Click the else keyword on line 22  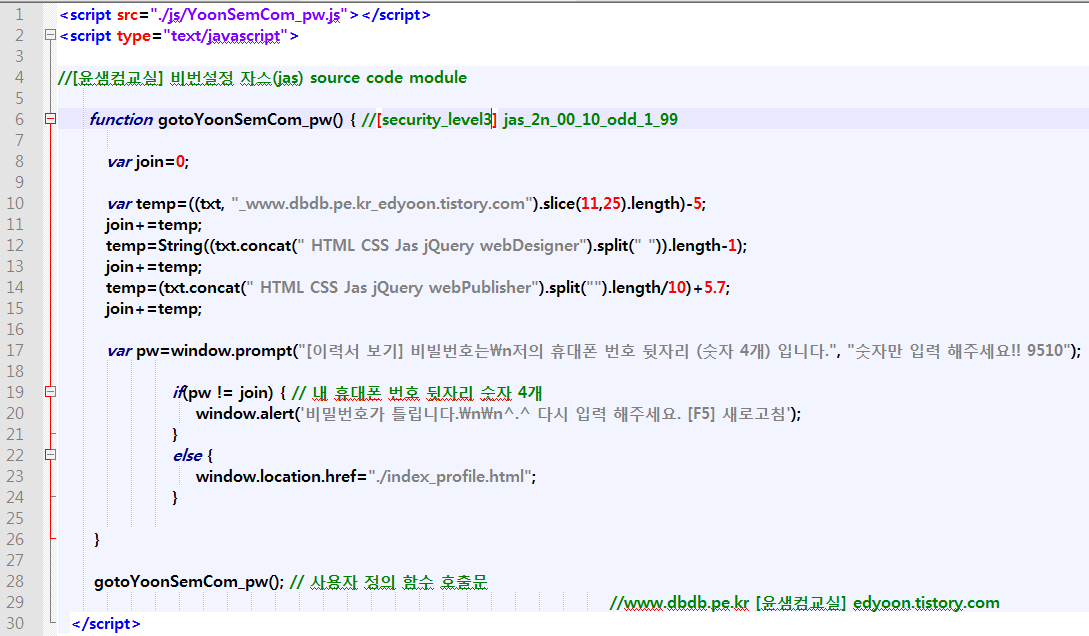pos(188,455)
